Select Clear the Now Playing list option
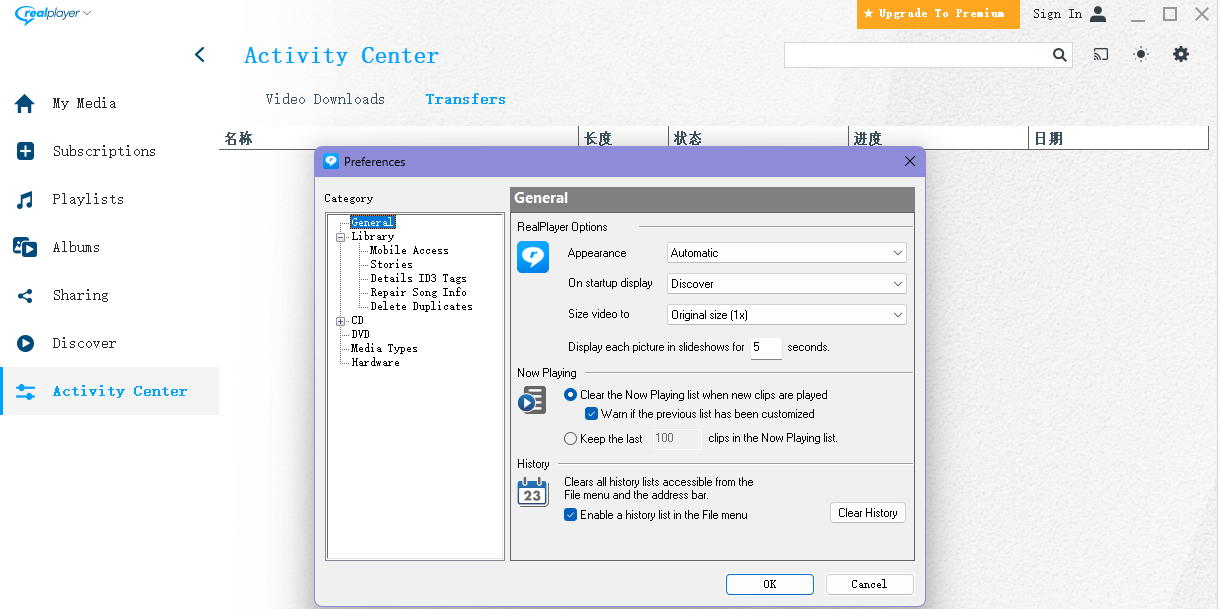Viewport: 1218px width, 609px height. coord(571,395)
